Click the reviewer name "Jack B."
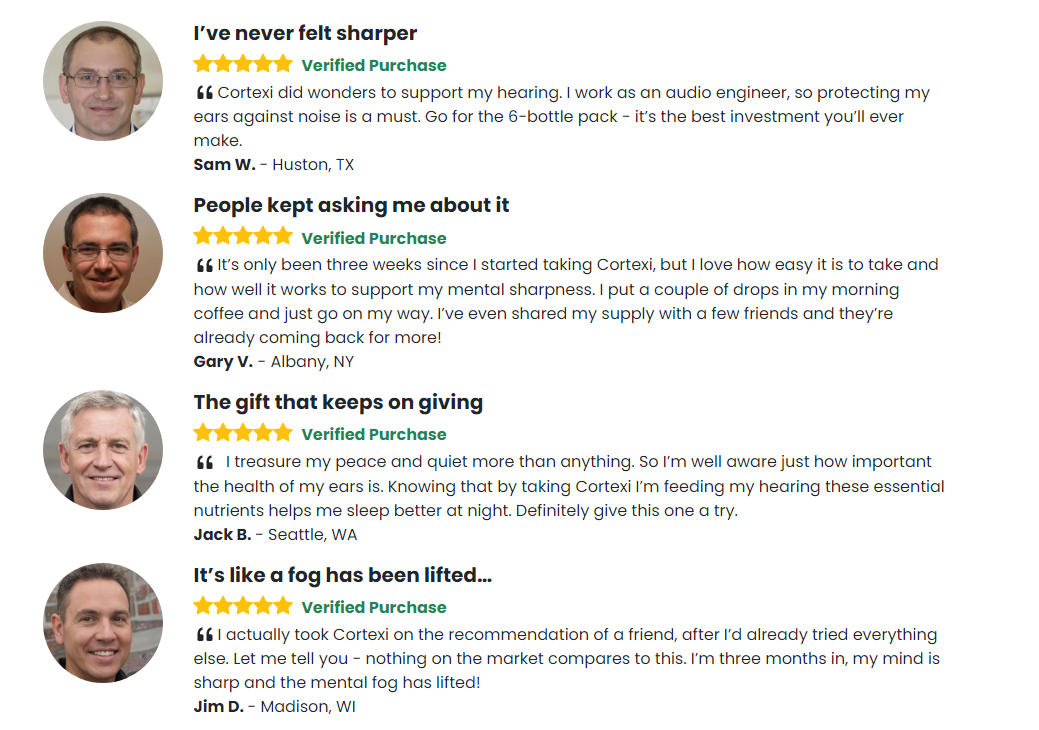The height and width of the screenshot is (730, 1039). pyautogui.click(x=222, y=535)
